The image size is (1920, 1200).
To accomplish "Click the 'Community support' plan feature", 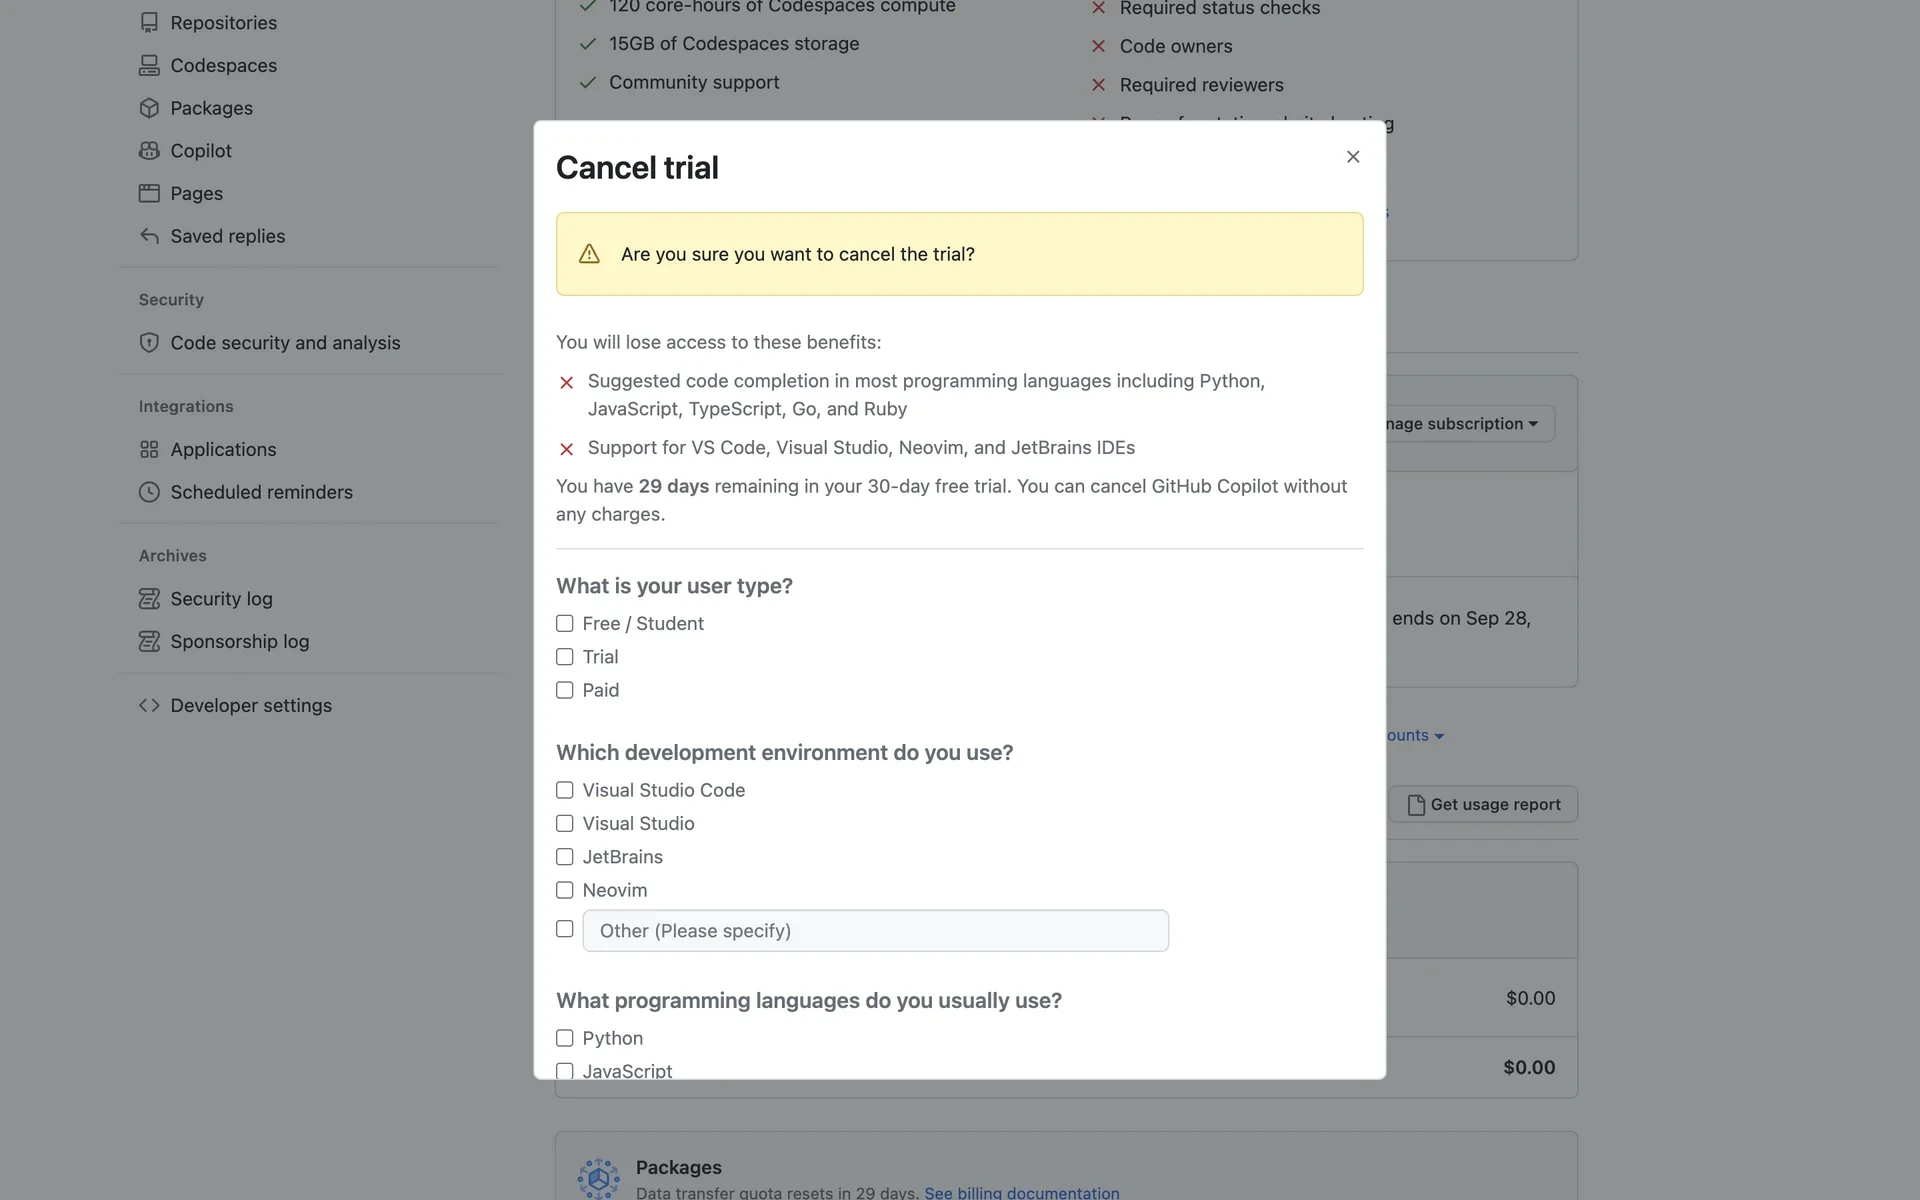I will tap(694, 83).
